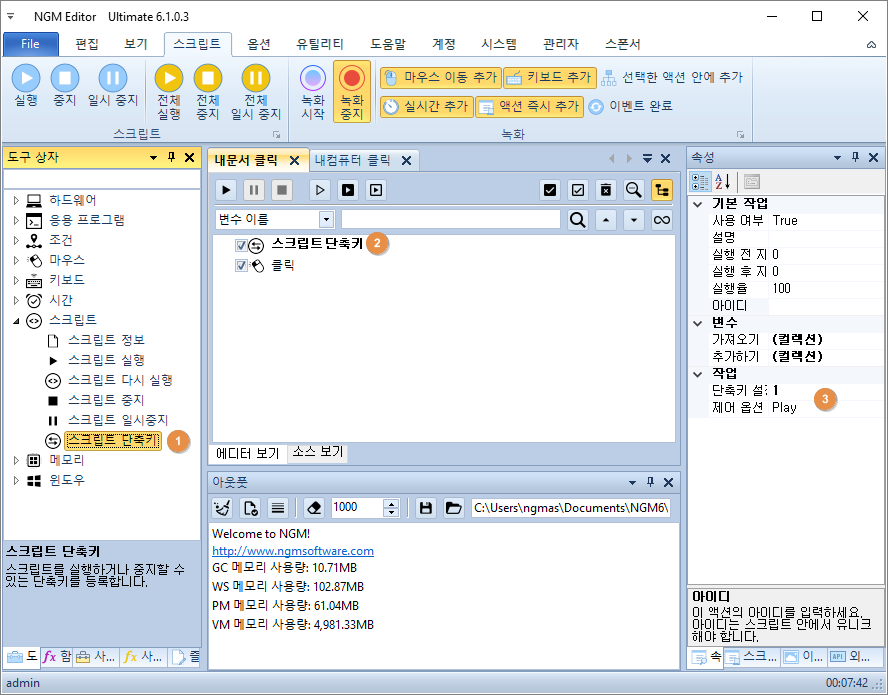
Task: Switch to the 보기 ribbon tab
Action: 136,44
